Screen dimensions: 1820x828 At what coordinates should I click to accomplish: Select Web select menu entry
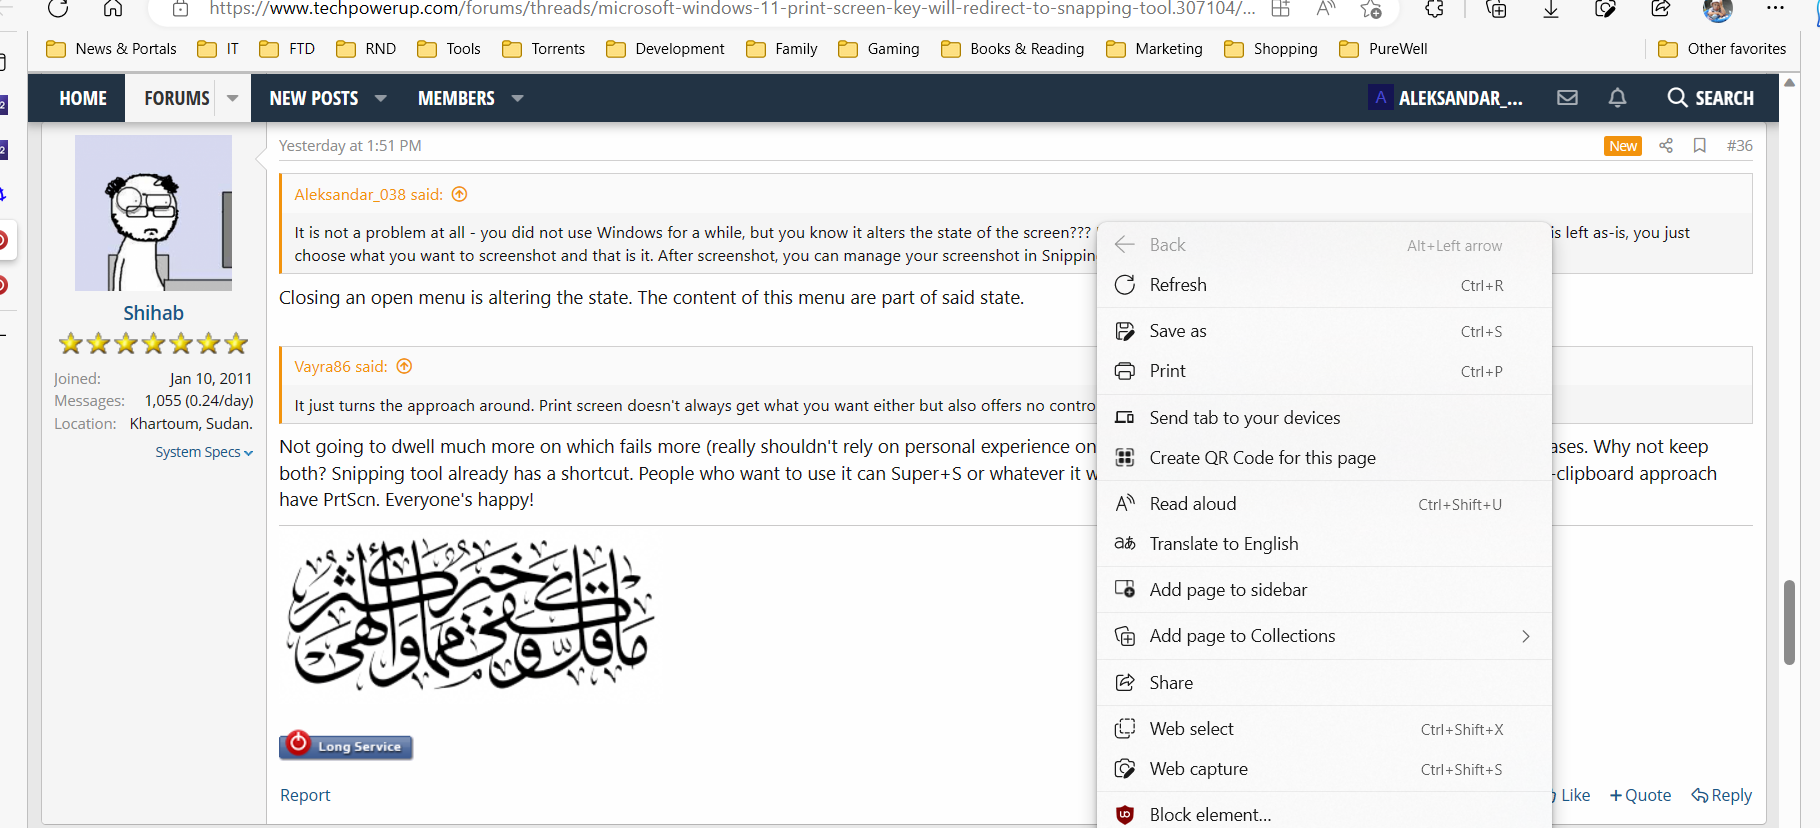(x=1324, y=729)
